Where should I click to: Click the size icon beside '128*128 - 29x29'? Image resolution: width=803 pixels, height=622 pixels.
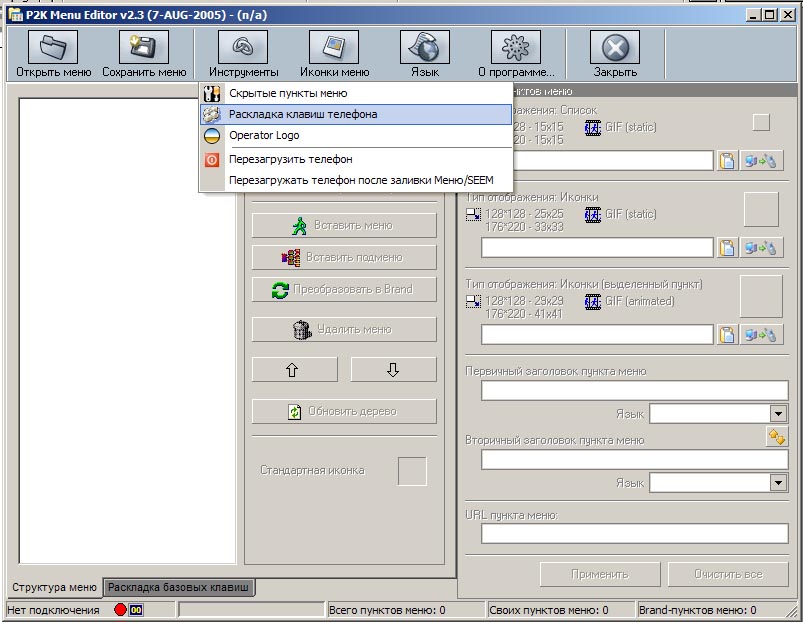point(473,302)
